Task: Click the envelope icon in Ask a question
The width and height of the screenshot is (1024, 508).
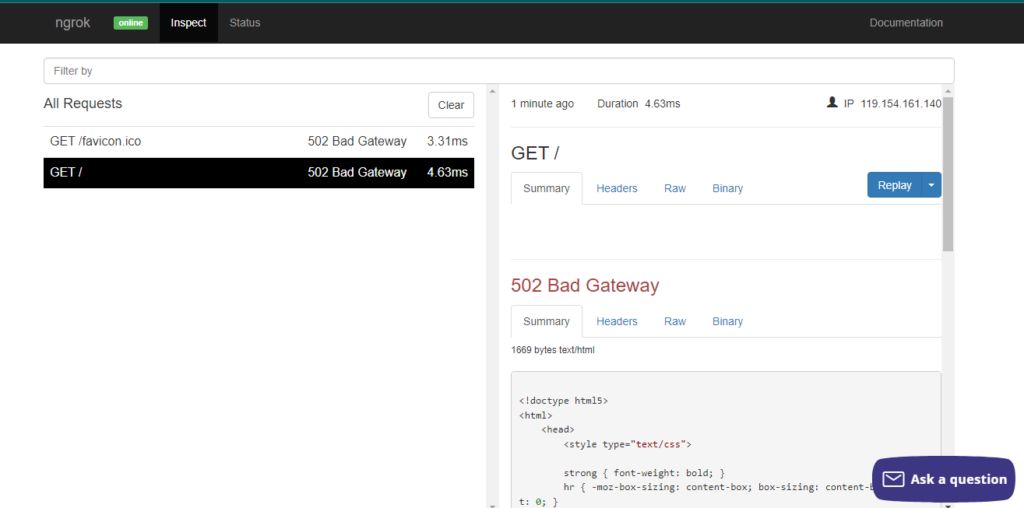Action: click(x=893, y=479)
